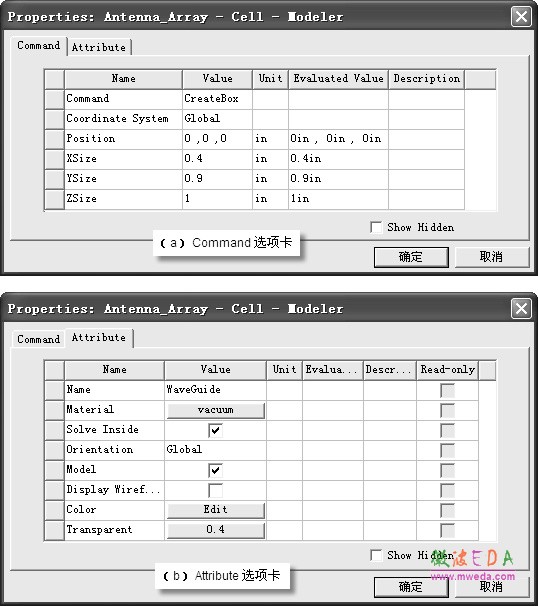Toggle Read-only checkbox for Material row
Screen dimensions: 538x606
click(447, 410)
